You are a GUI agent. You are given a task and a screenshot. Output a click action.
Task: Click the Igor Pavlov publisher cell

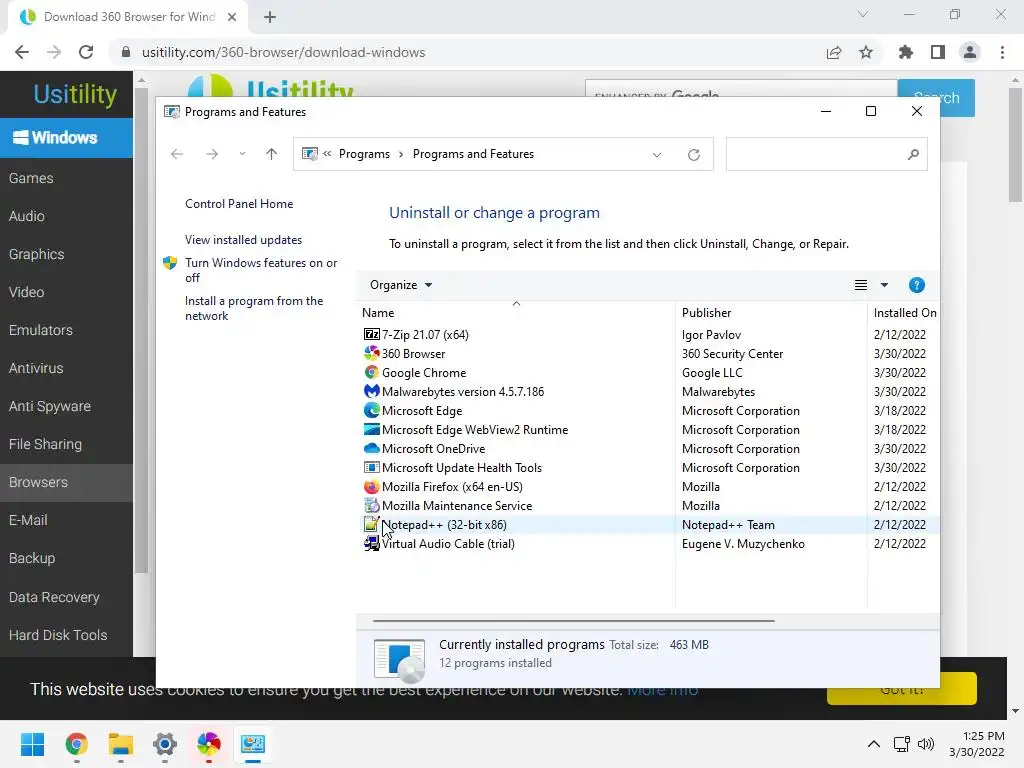(711, 334)
